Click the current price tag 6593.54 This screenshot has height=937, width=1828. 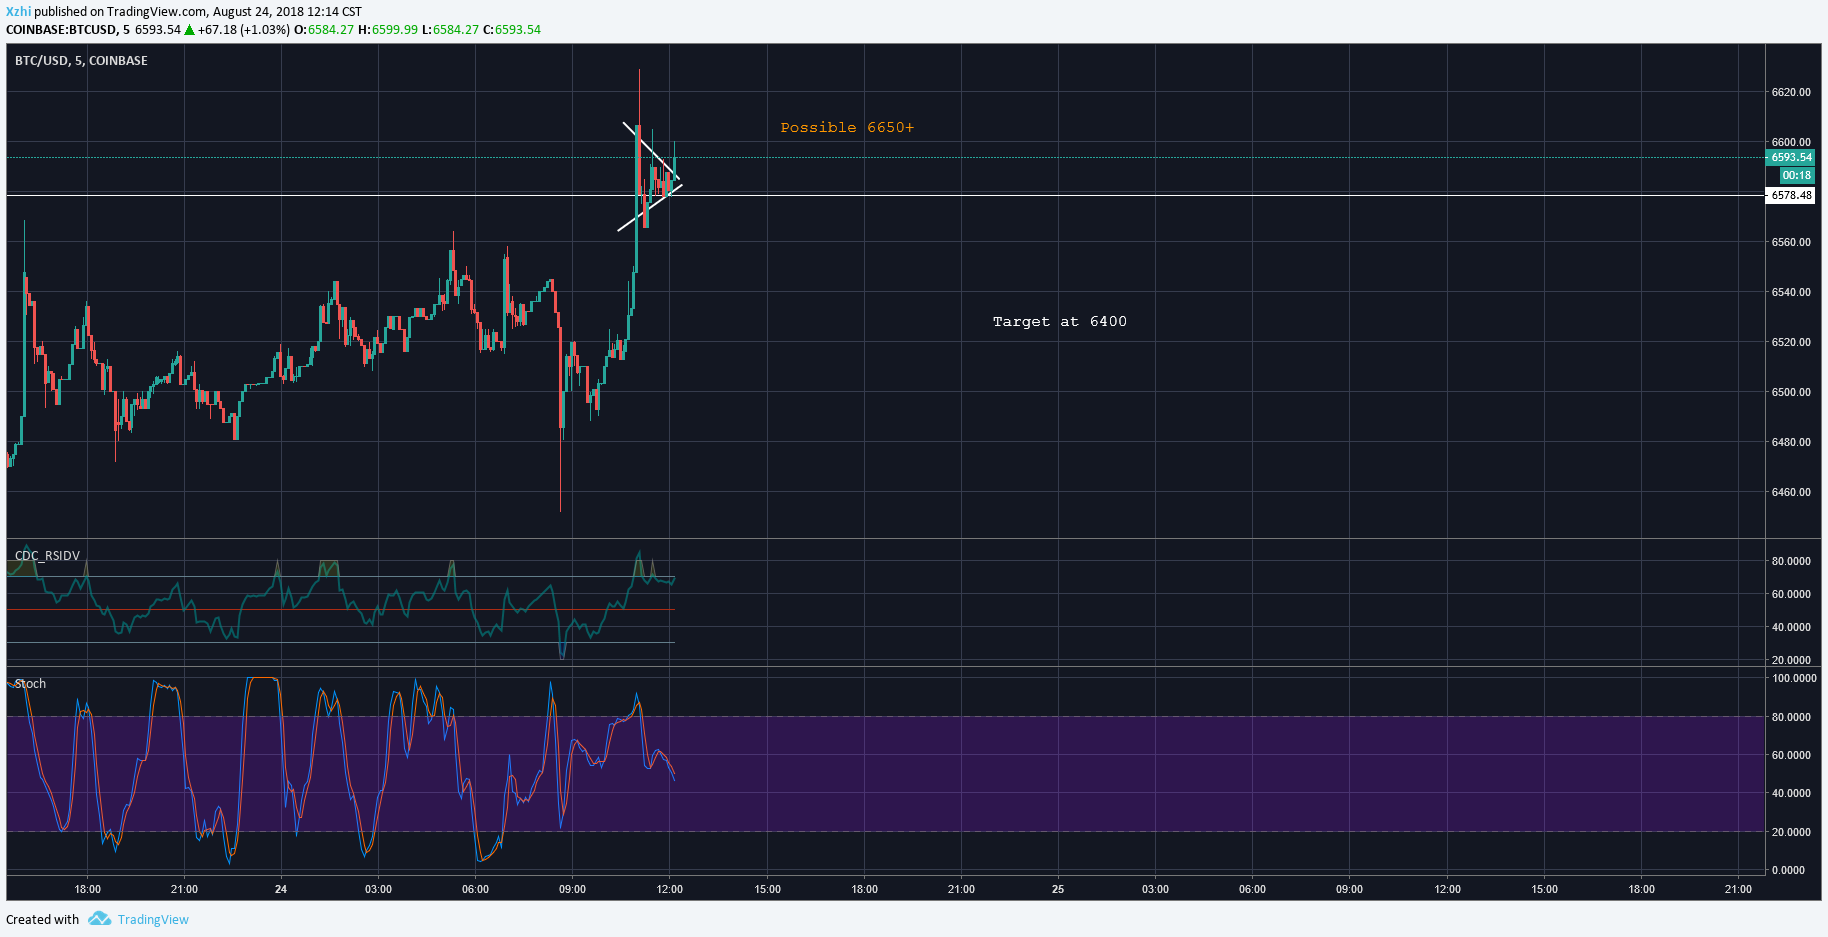click(x=1791, y=157)
